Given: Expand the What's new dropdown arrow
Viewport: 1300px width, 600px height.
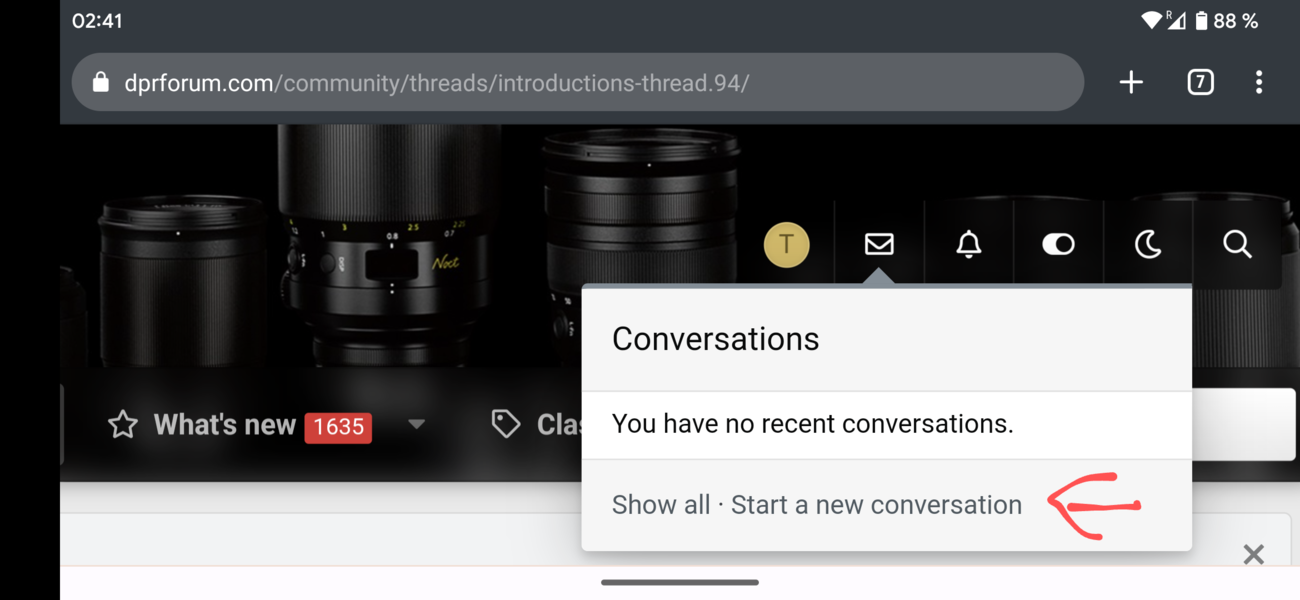Looking at the screenshot, I should coord(417,425).
